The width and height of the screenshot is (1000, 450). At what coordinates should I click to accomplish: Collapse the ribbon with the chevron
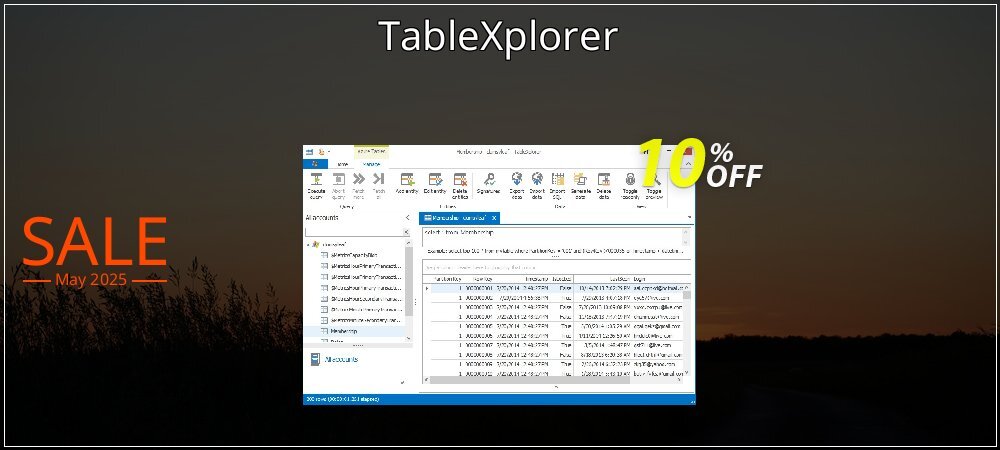point(688,164)
